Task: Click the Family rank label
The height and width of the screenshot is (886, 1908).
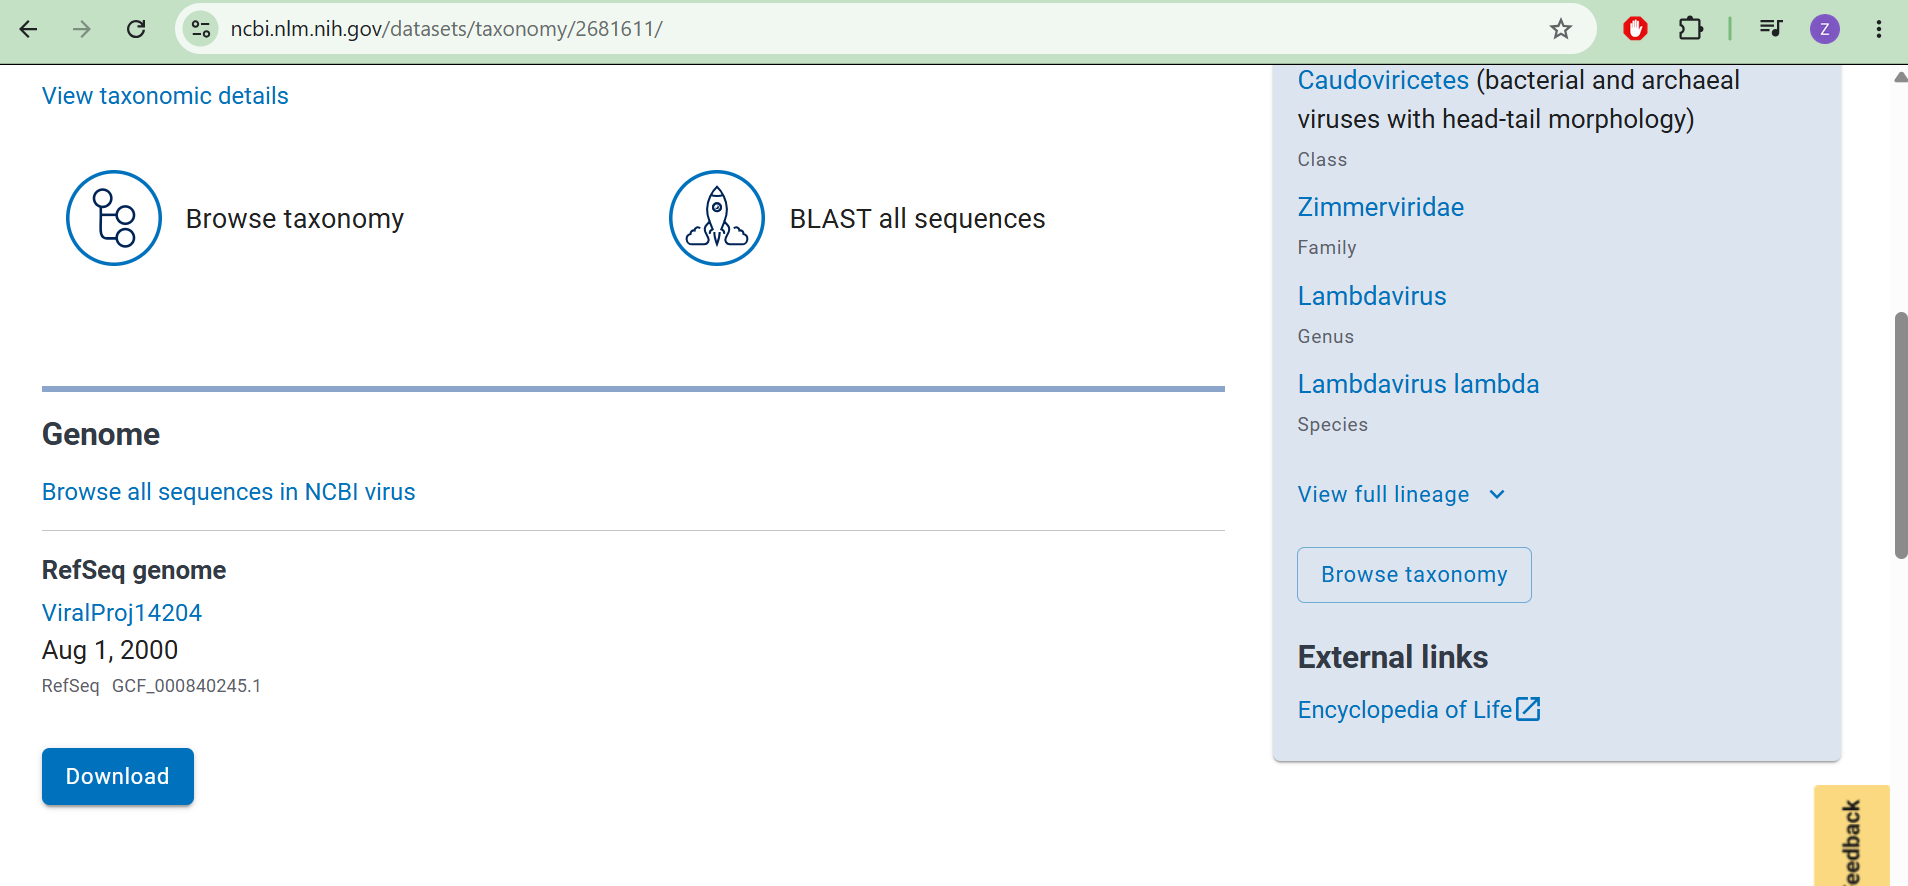Action: click(x=1327, y=248)
